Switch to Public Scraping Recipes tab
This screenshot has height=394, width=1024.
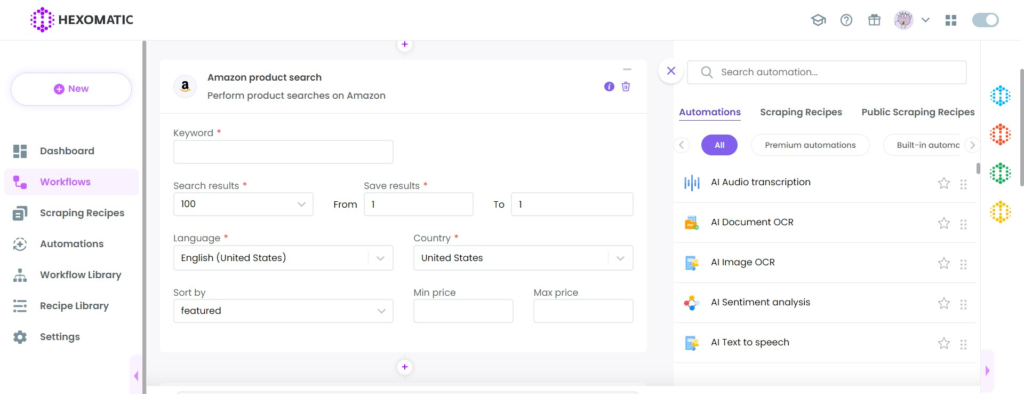[x=918, y=112]
